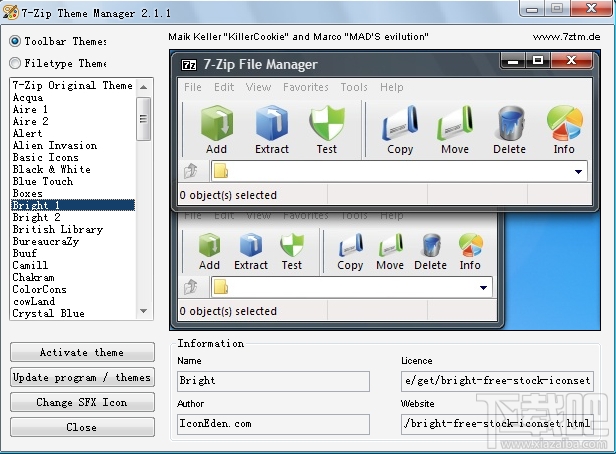Click the palette app icon in title bar

[x=10, y=12]
